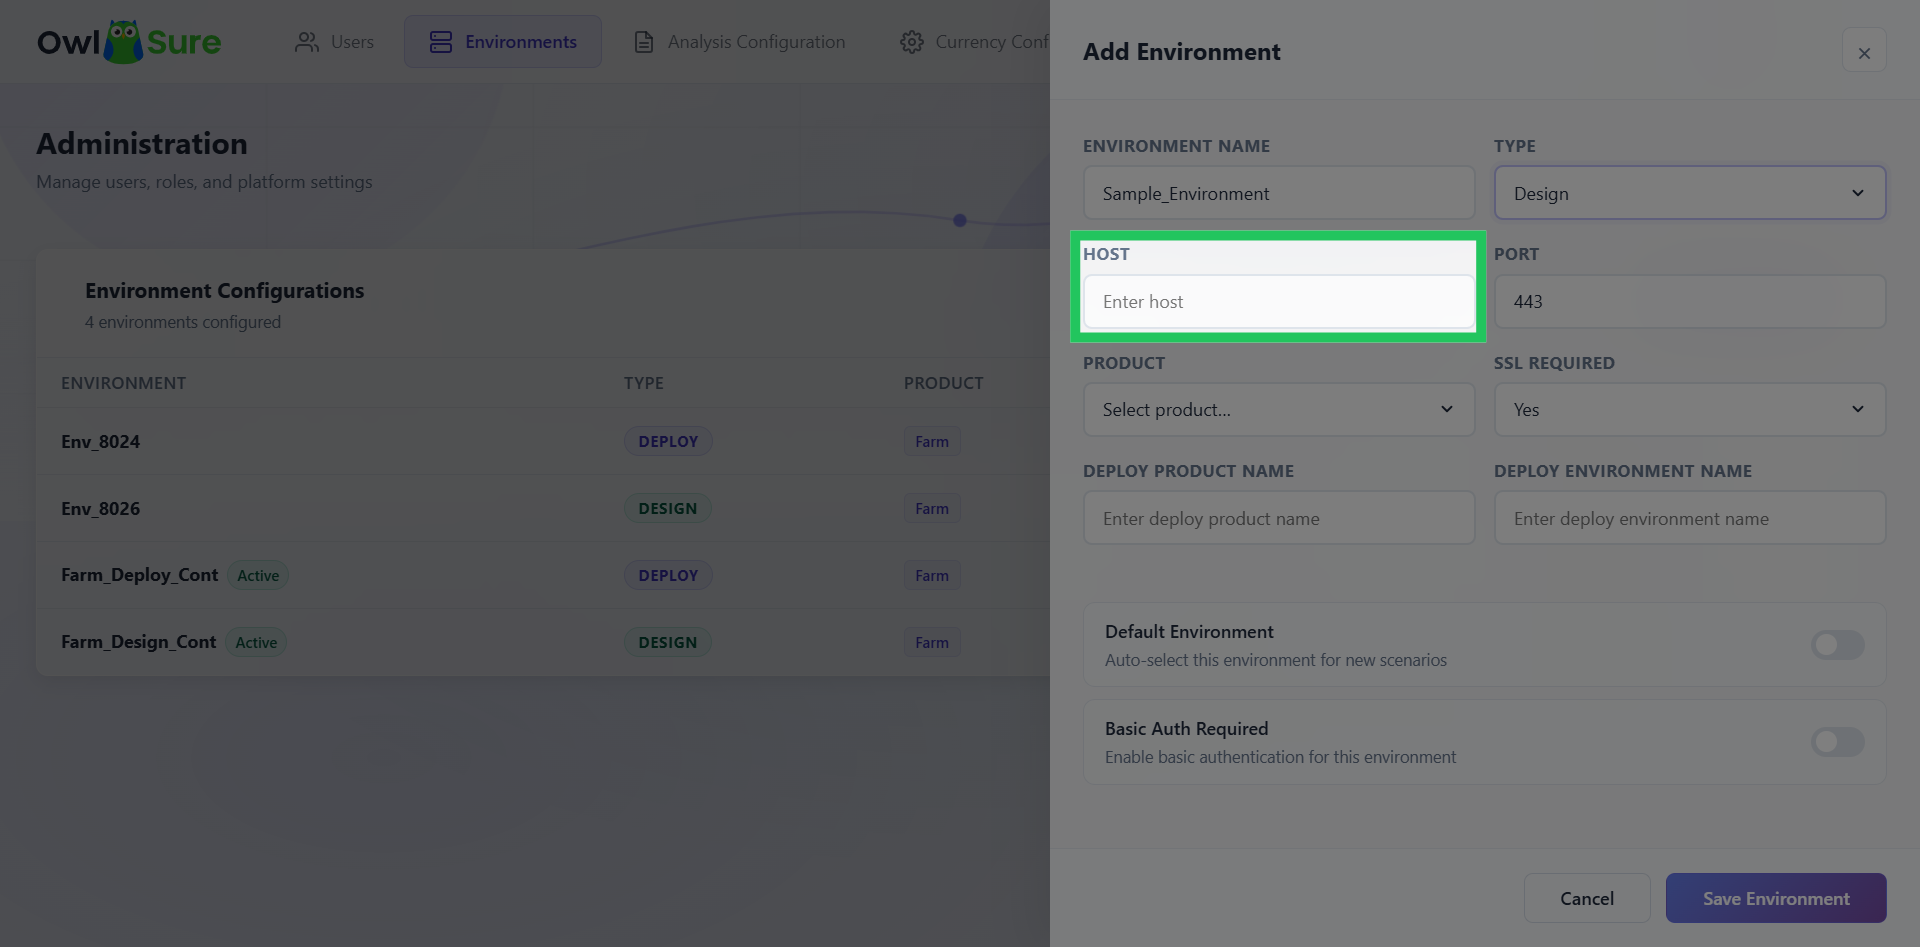
Task: Click the Farm tag in Farm_Design_Cont row
Action: click(x=932, y=642)
